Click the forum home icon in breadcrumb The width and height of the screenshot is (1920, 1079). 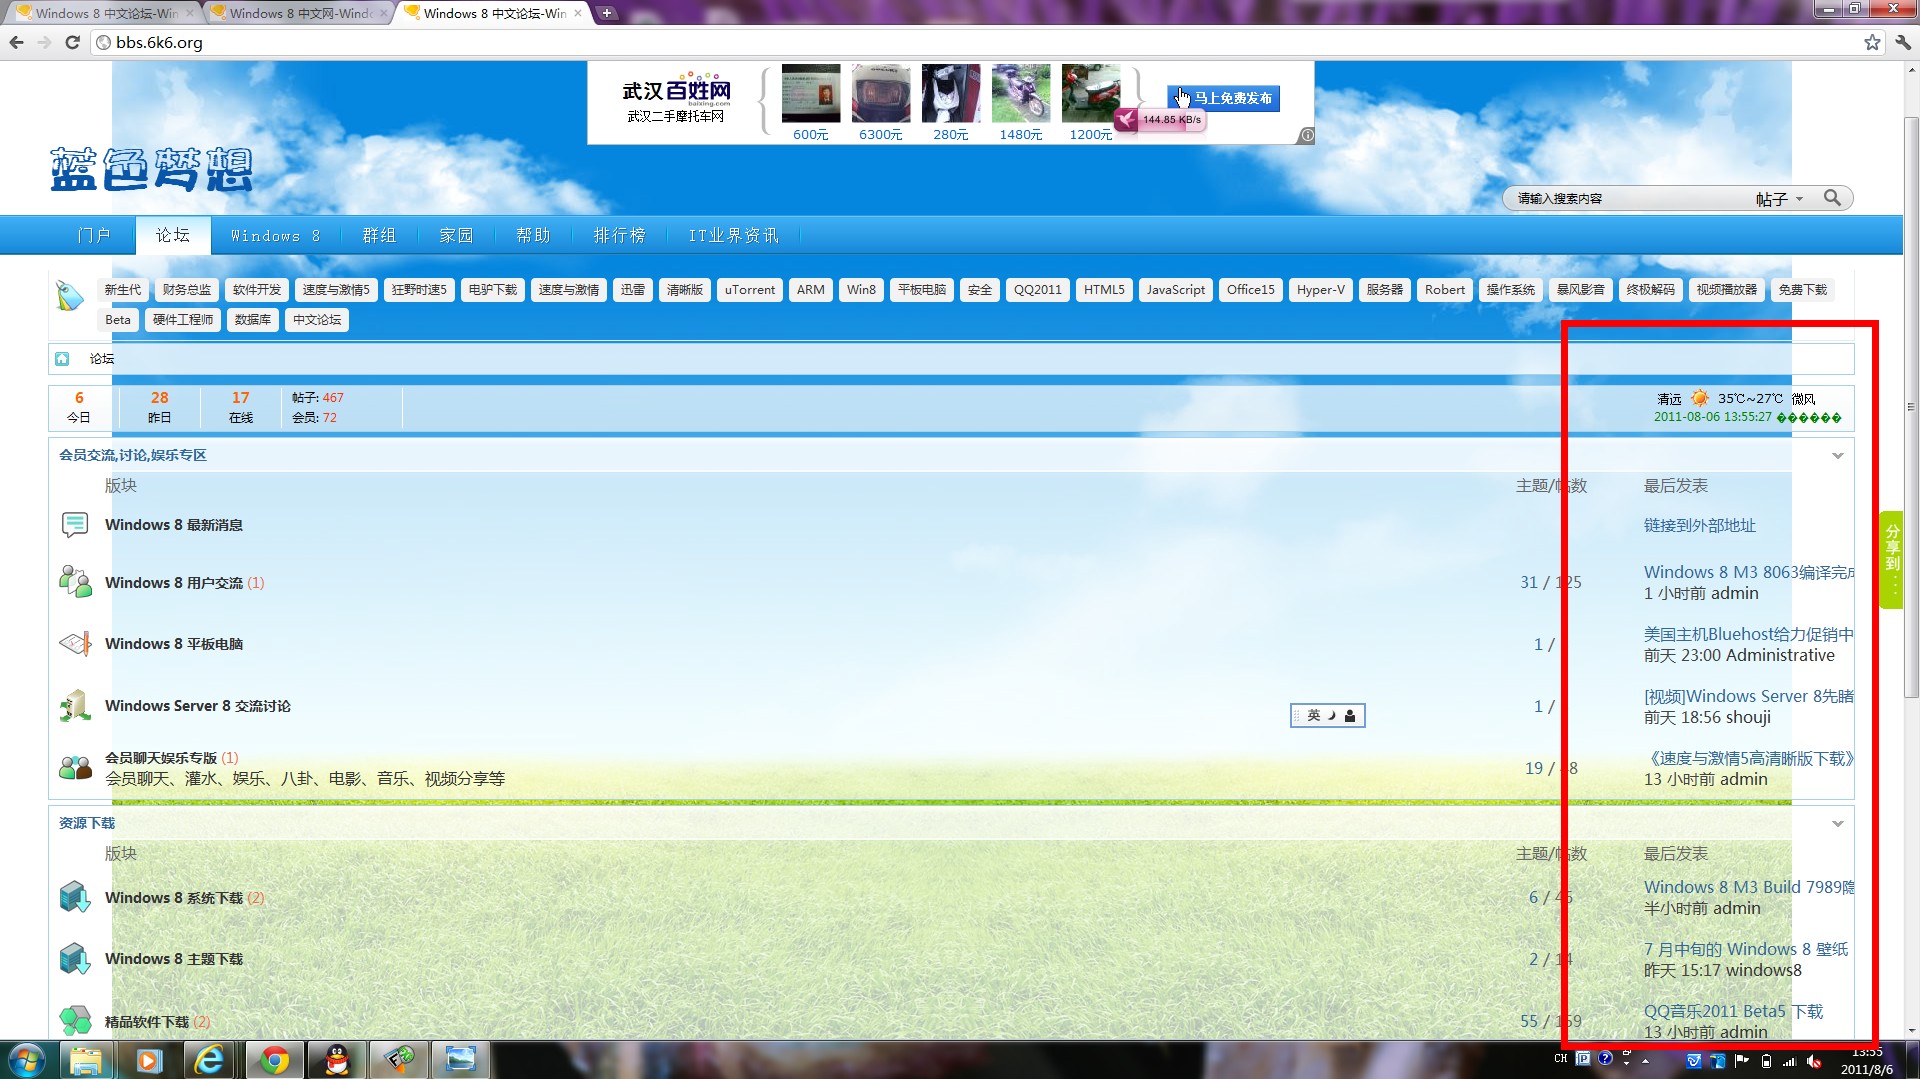[62, 358]
